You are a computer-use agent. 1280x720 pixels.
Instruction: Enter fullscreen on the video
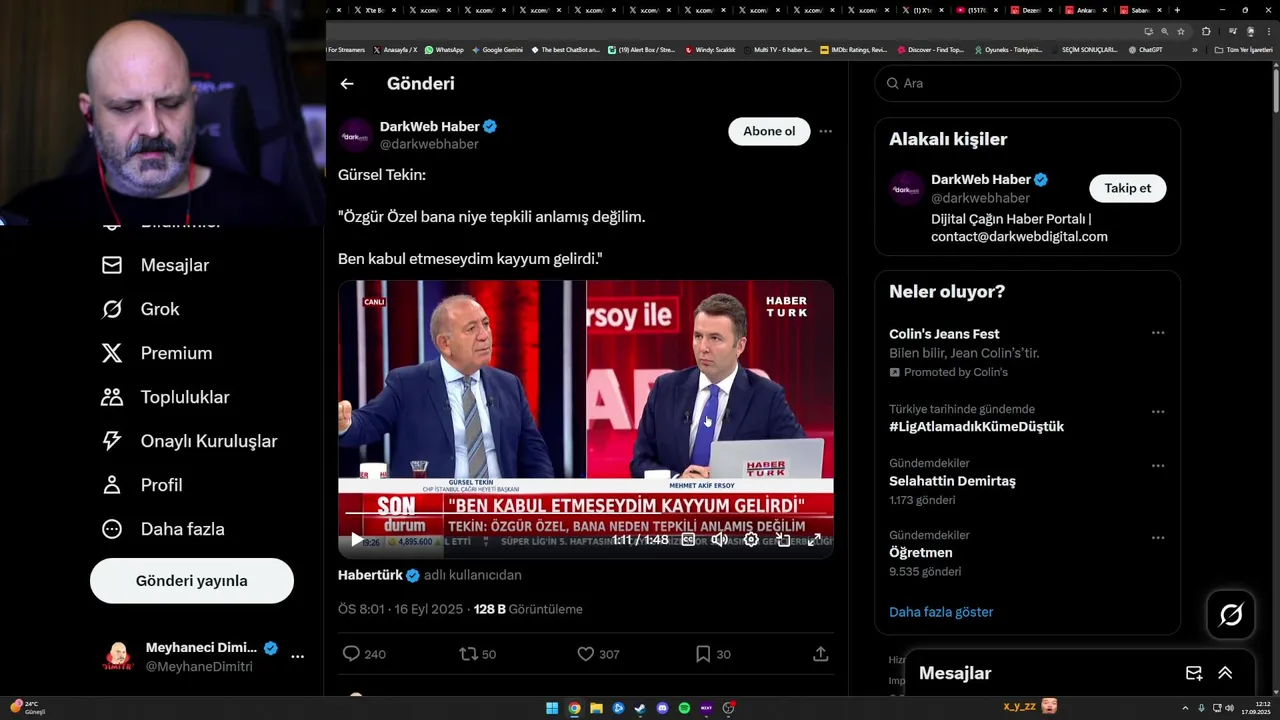(814, 540)
